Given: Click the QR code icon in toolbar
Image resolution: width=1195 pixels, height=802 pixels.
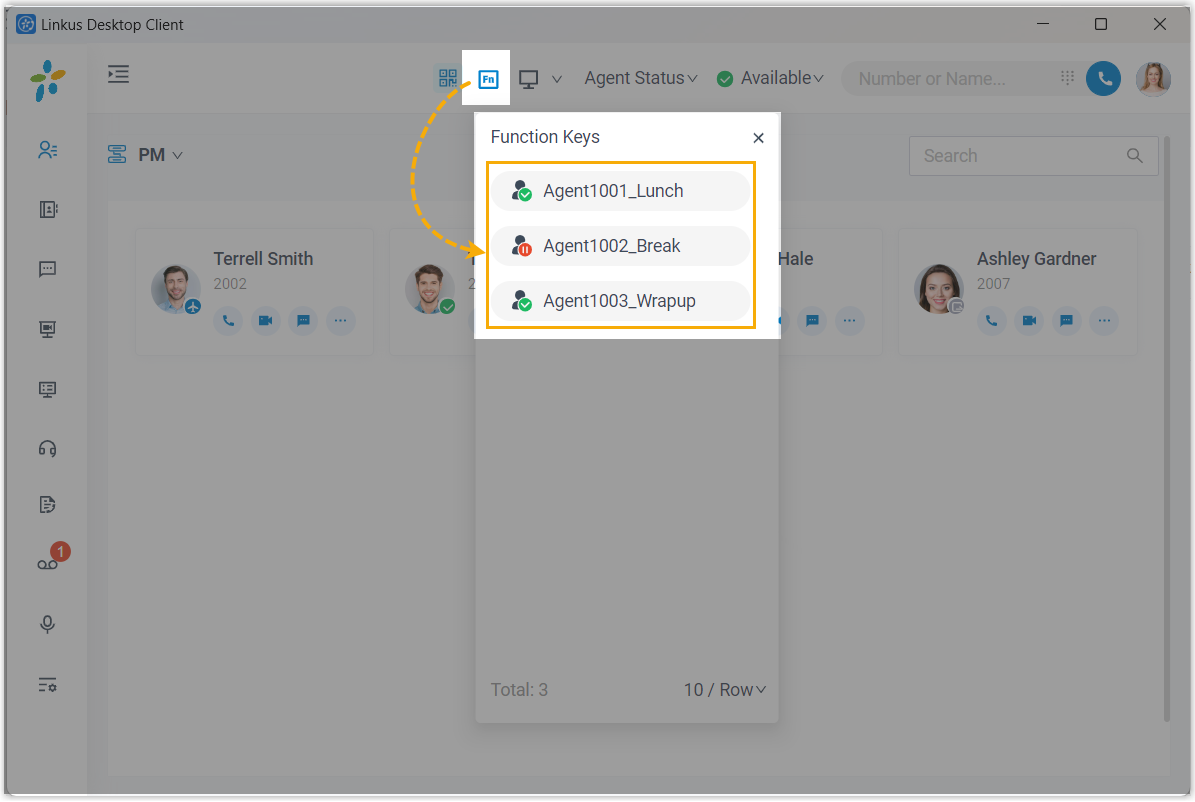Looking at the screenshot, I should tap(447, 78).
